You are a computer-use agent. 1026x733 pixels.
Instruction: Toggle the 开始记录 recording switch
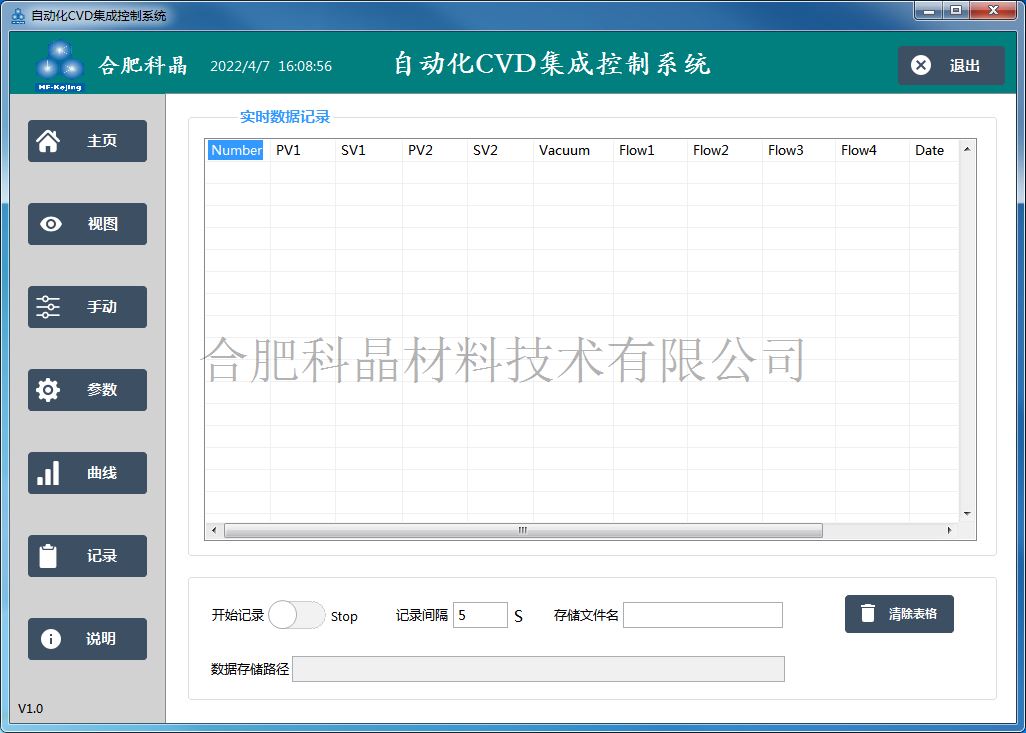[x=296, y=615]
